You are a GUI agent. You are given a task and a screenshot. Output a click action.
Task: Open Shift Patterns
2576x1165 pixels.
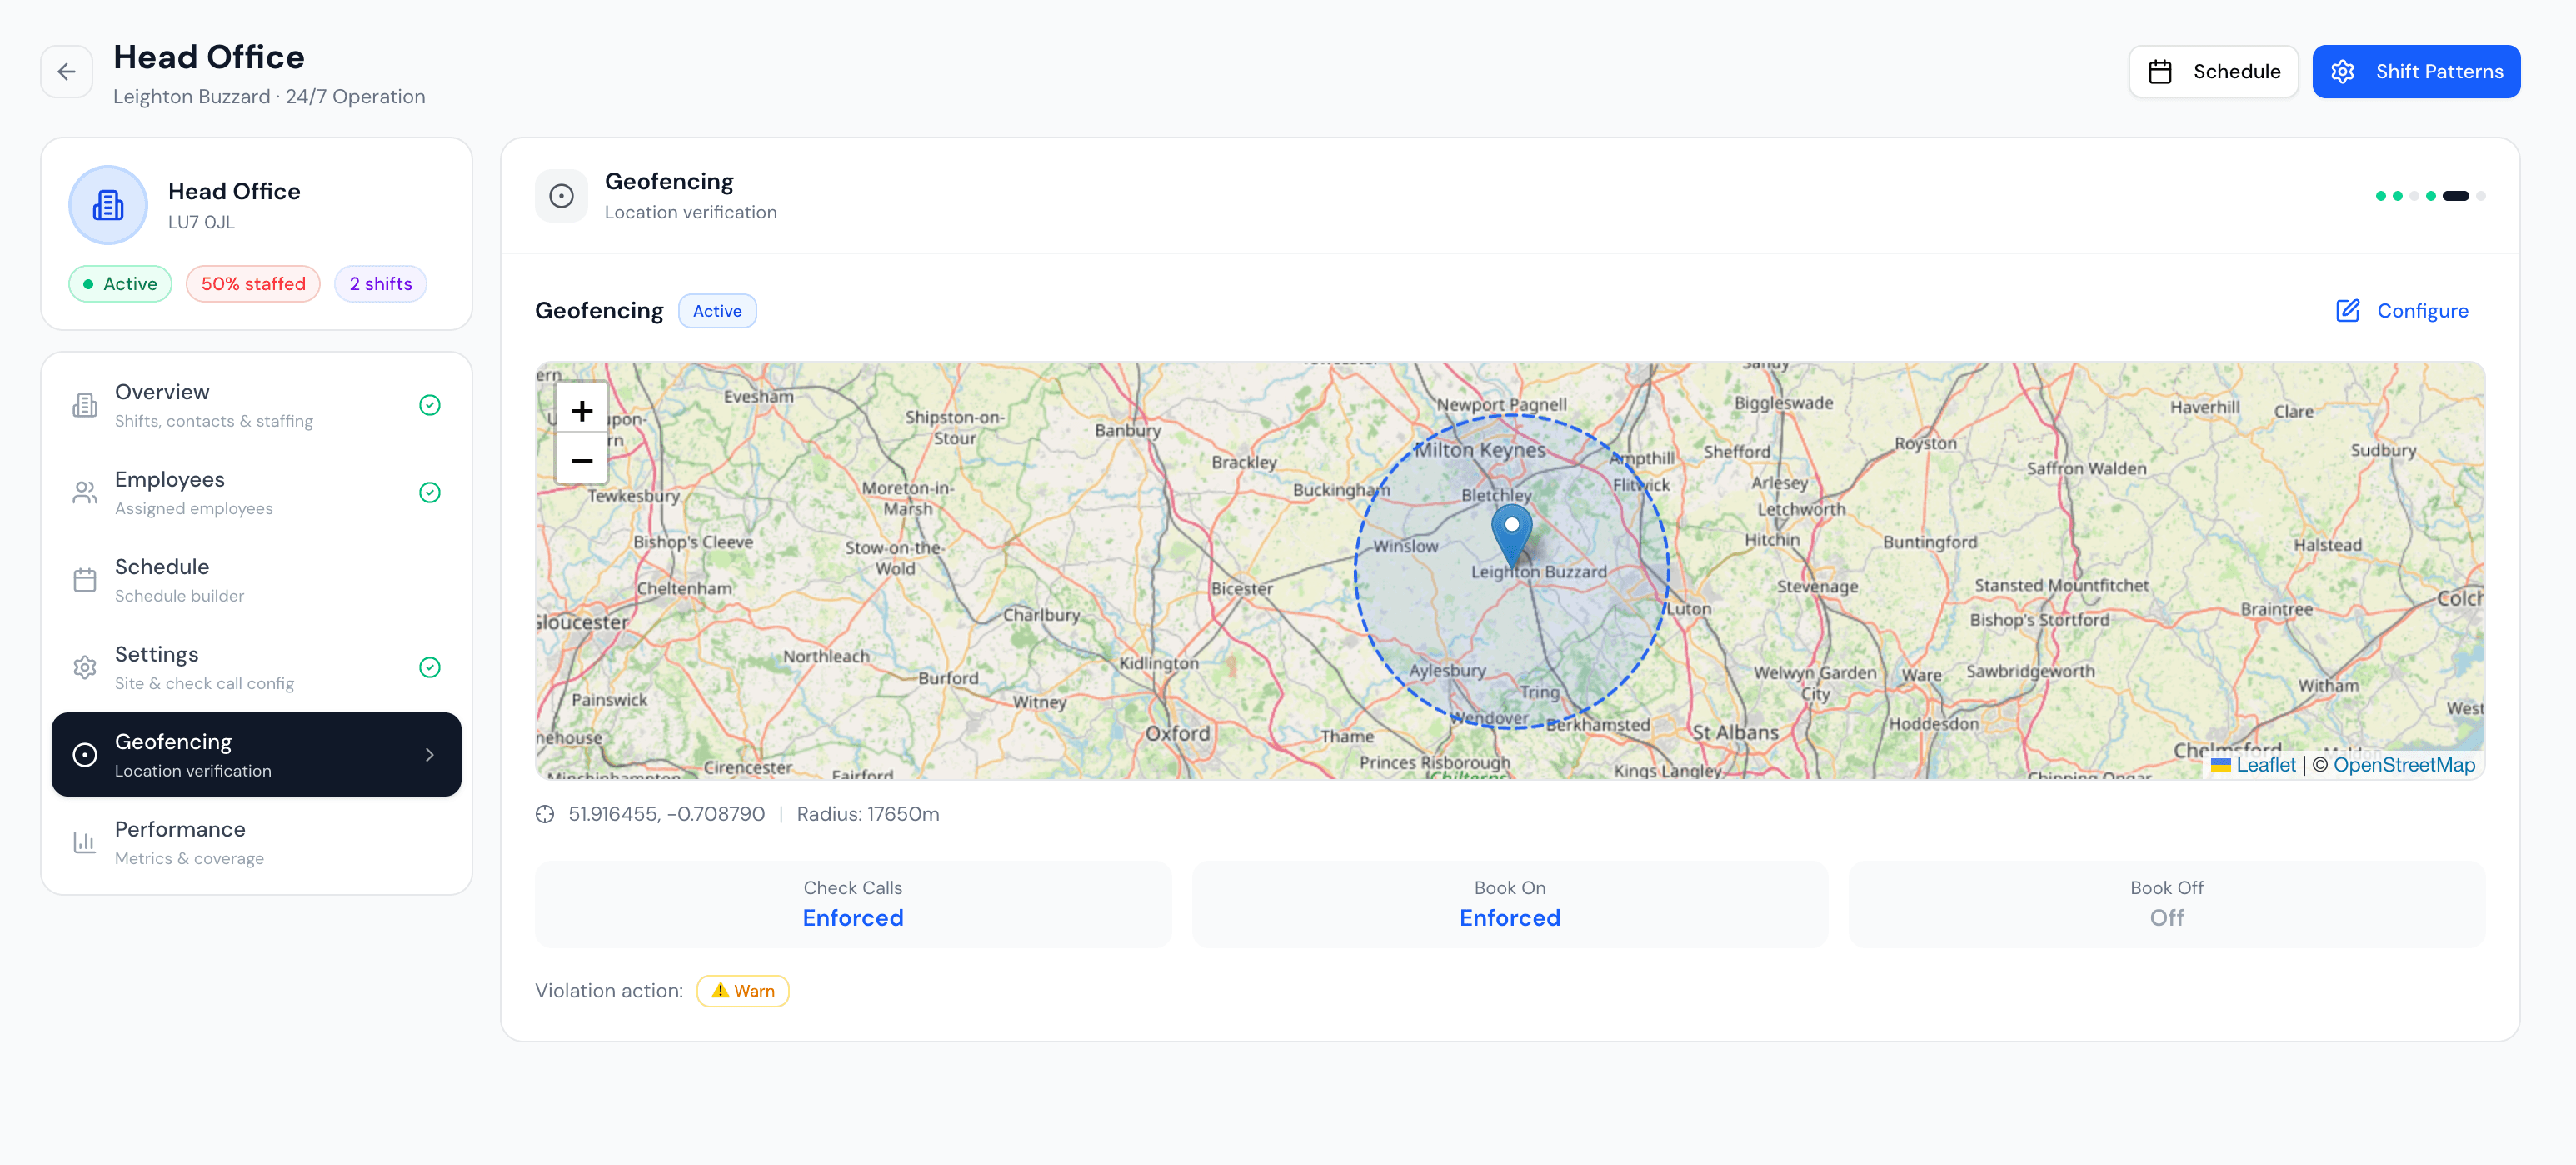click(2415, 72)
